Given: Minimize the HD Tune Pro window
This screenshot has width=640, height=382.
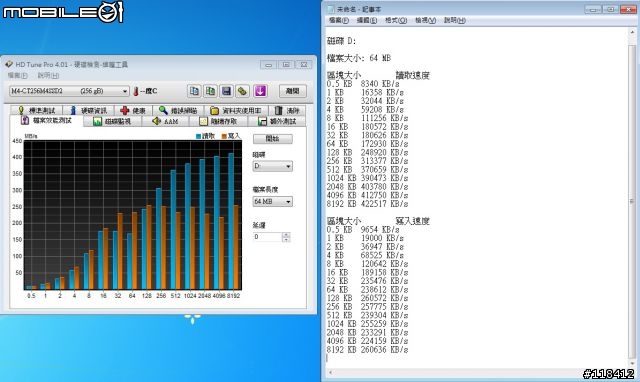Looking at the screenshot, I should (x=268, y=64).
